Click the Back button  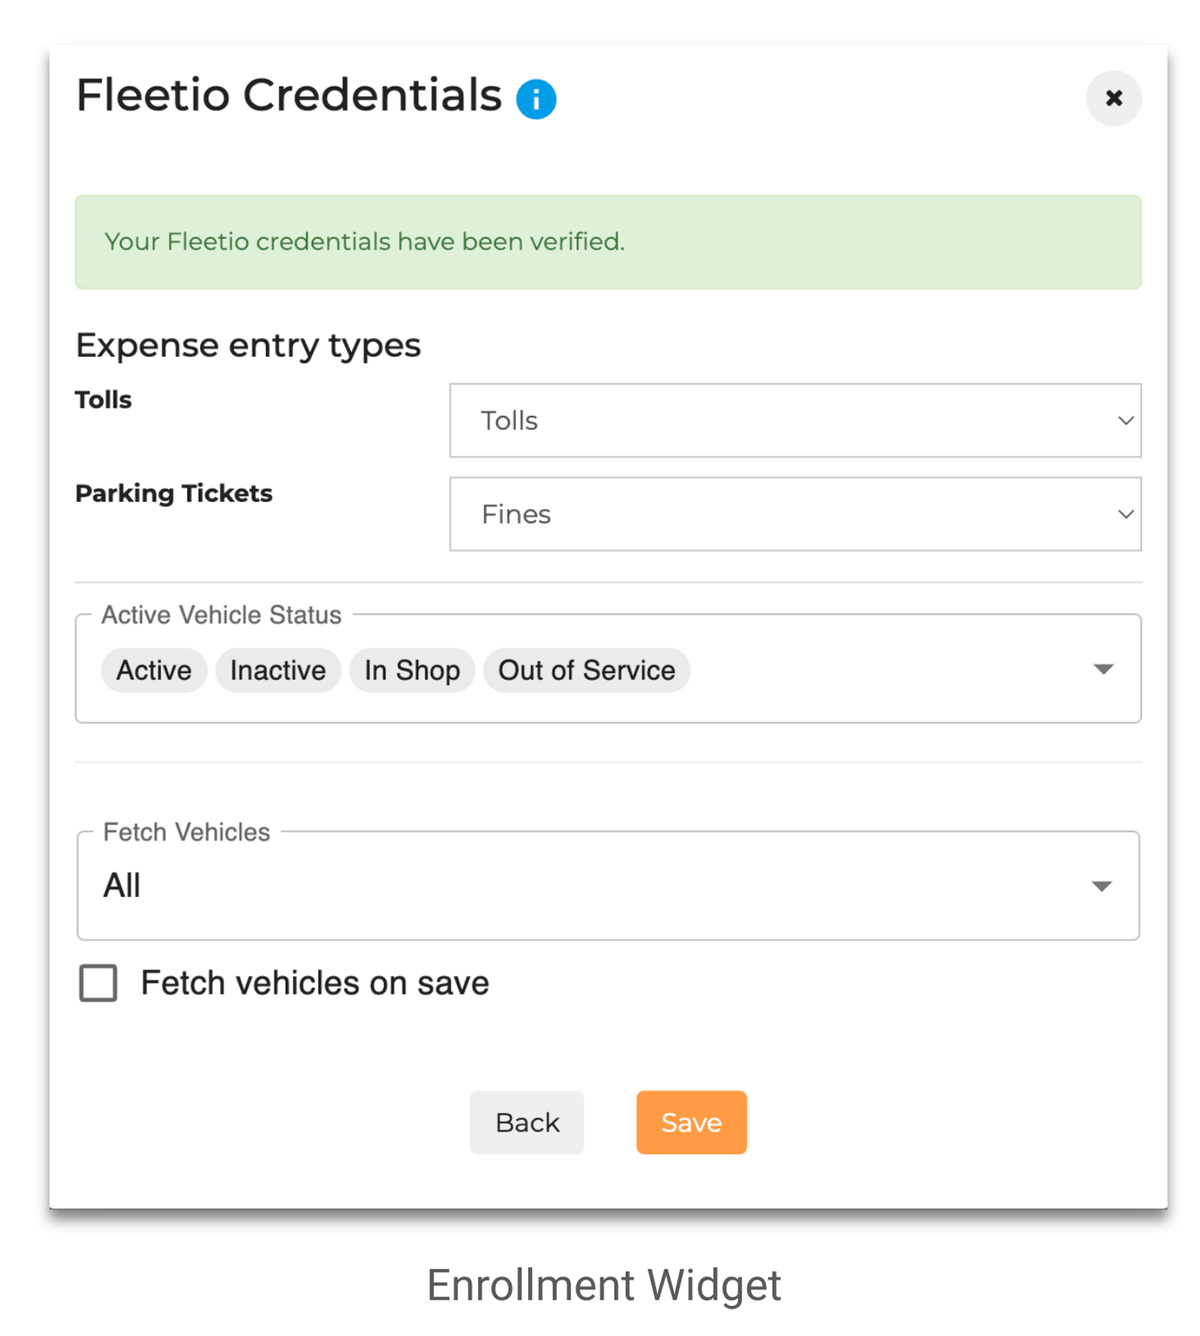(x=527, y=1122)
